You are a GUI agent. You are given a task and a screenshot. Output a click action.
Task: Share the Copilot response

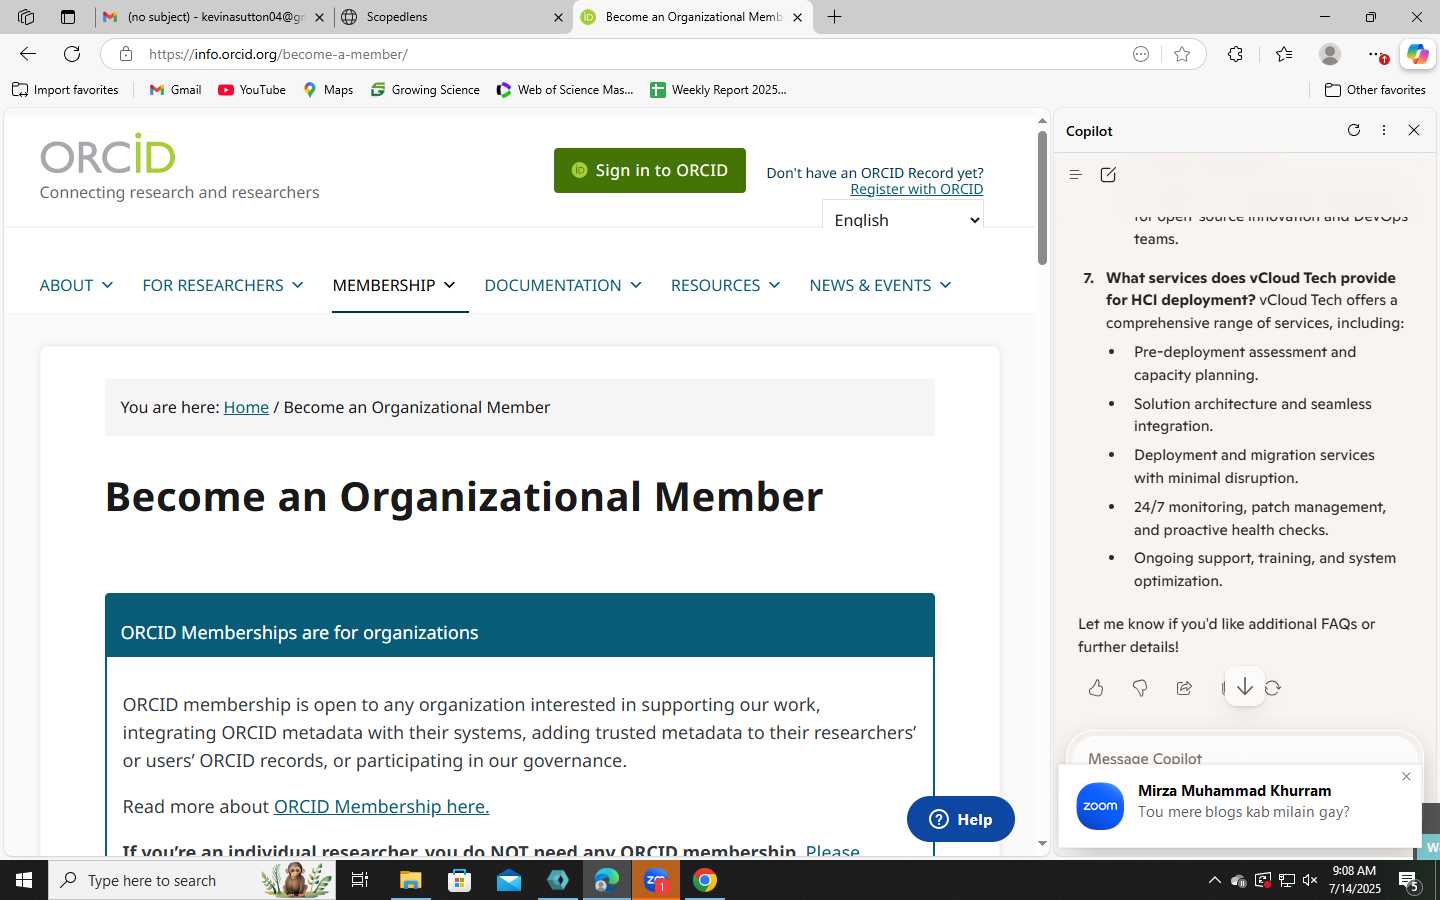(1184, 688)
